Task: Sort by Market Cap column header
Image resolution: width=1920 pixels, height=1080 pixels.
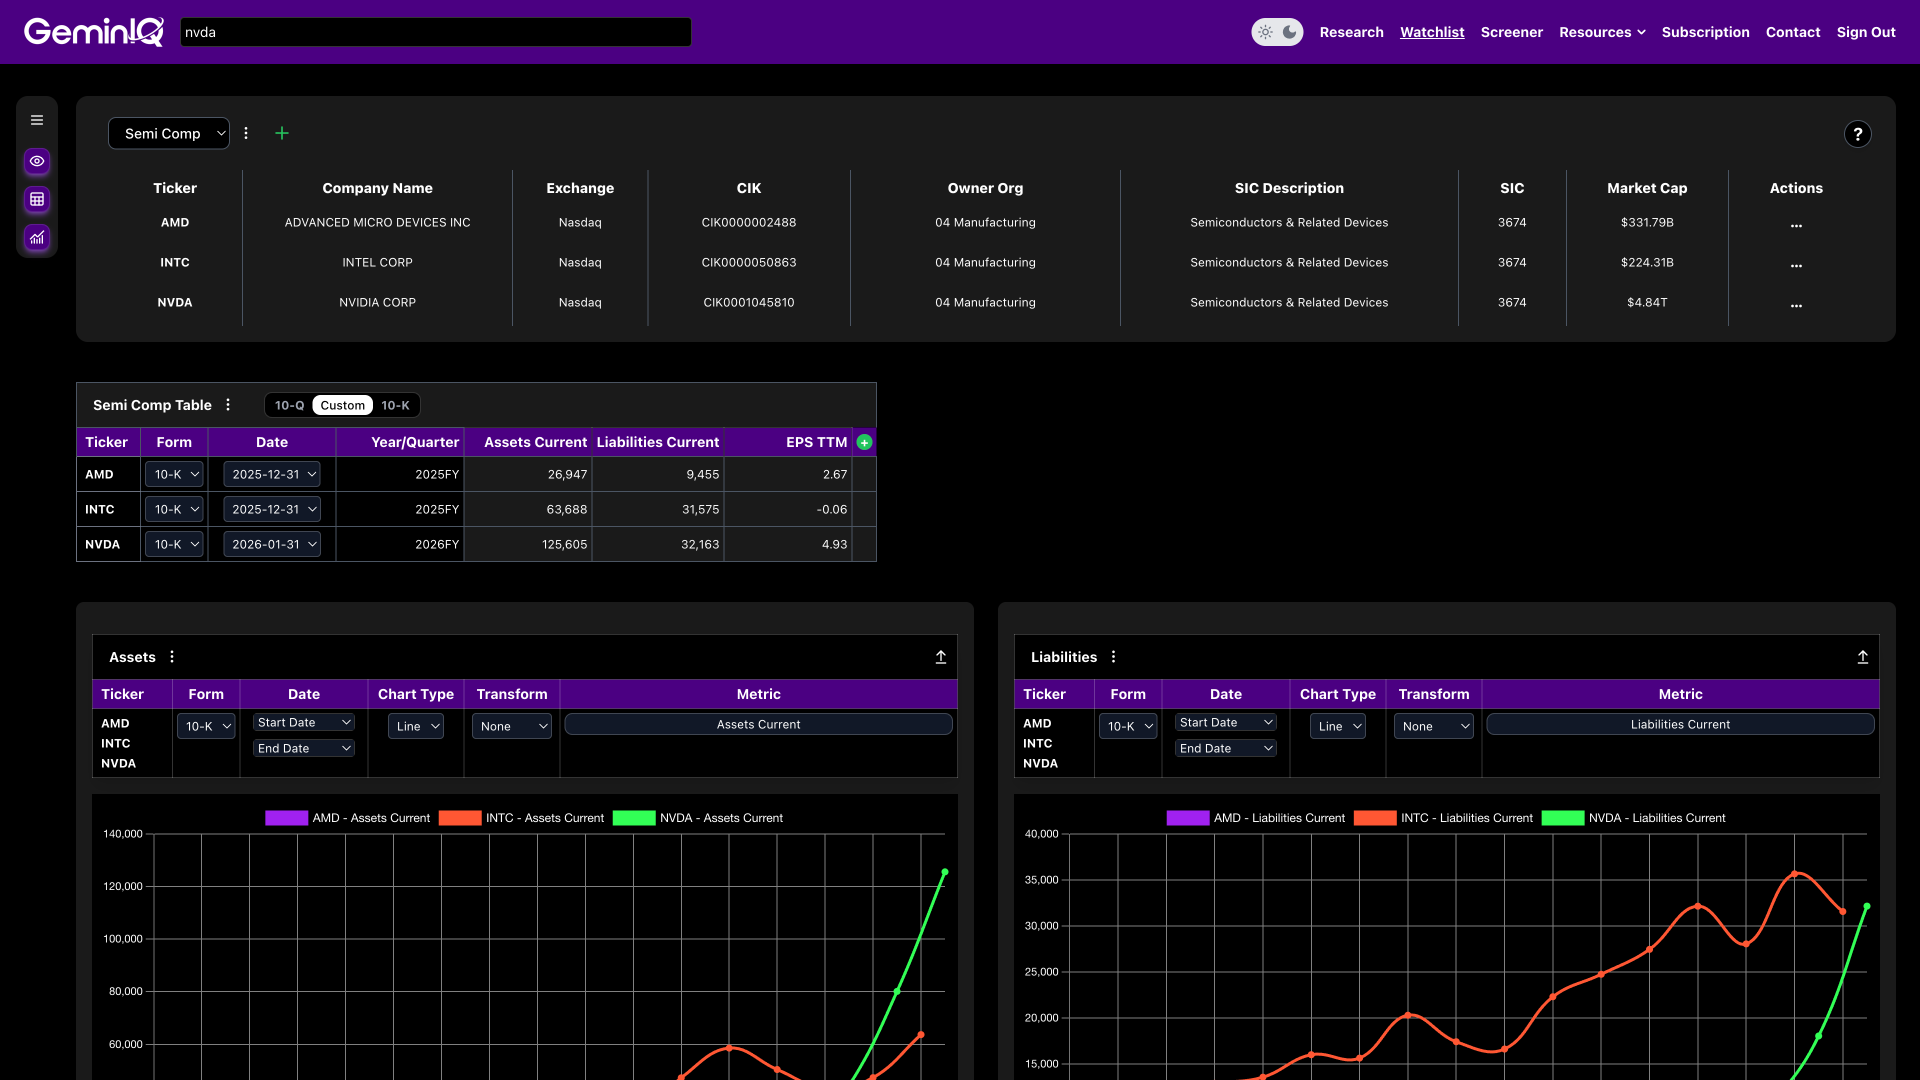Action: [1647, 188]
